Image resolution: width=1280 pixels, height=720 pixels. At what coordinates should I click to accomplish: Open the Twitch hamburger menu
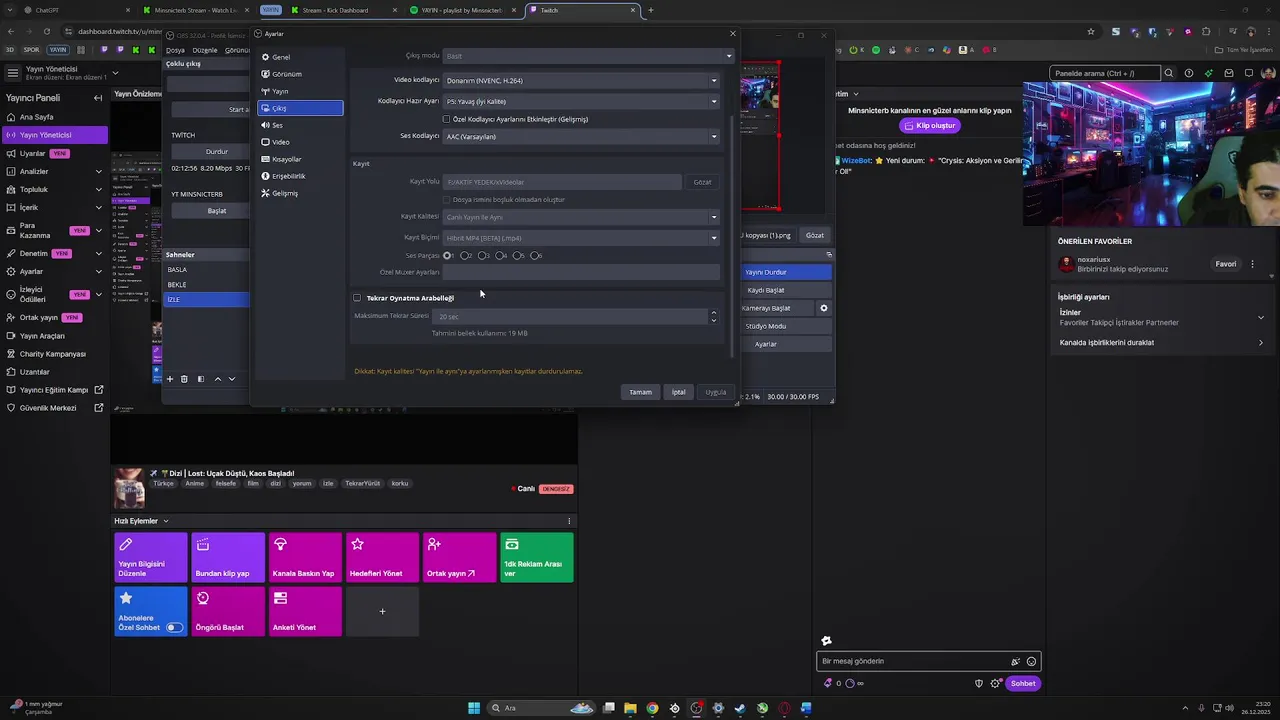12,73
